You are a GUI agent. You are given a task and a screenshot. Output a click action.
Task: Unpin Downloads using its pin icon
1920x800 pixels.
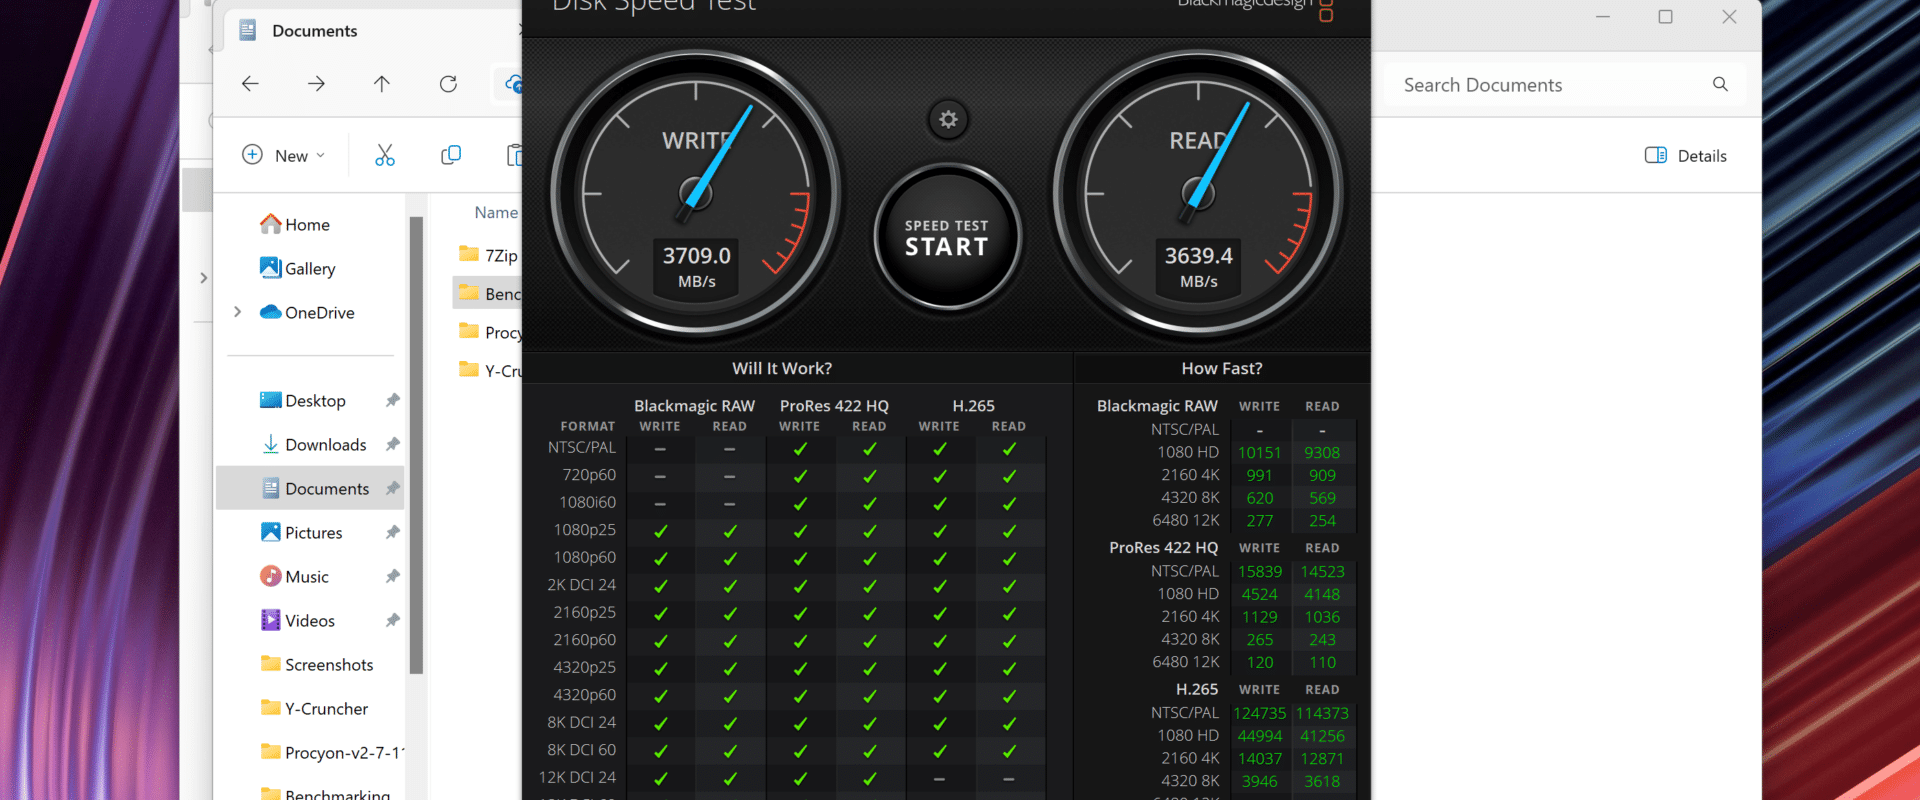coord(392,445)
